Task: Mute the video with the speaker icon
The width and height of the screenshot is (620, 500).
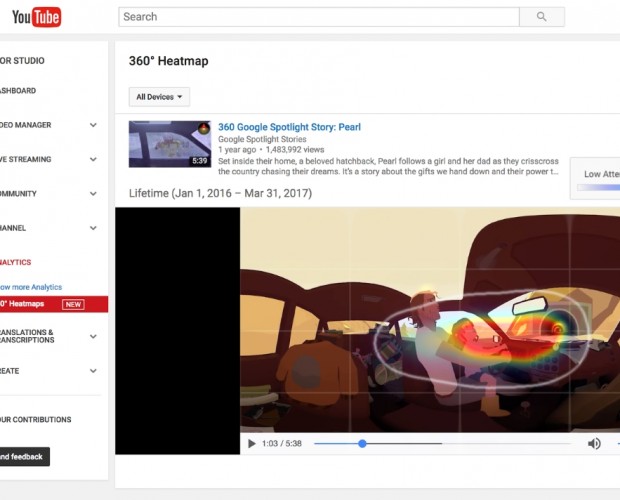Action: pyautogui.click(x=594, y=443)
